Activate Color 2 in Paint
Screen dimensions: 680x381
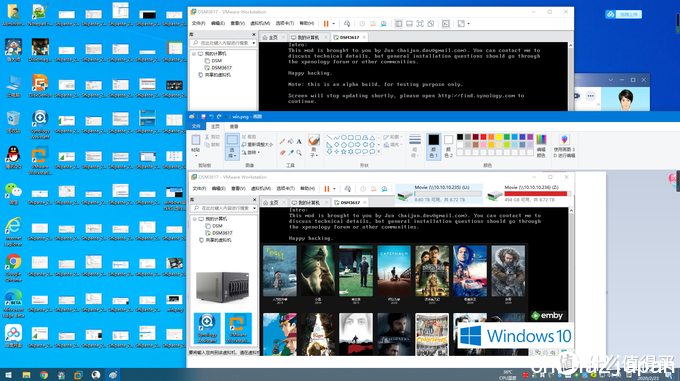coord(448,146)
